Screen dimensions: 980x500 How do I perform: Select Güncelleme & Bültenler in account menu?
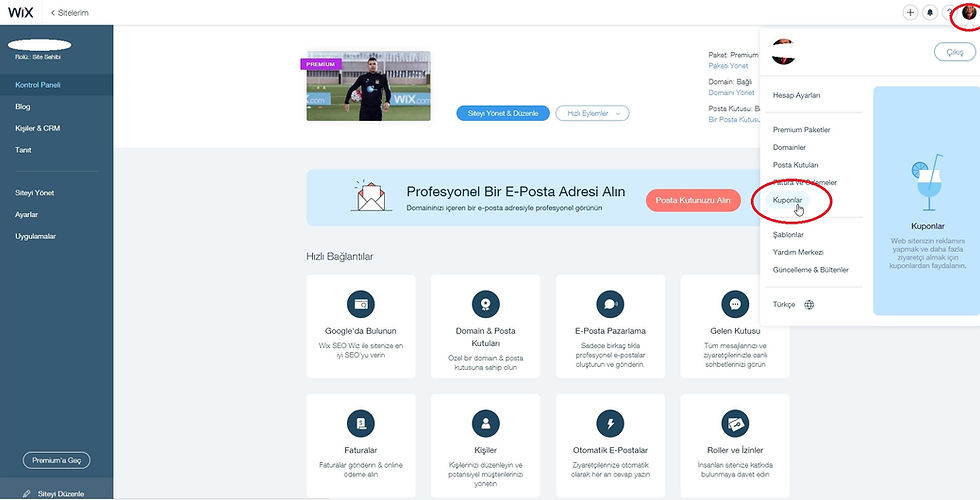pyautogui.click(x=811, y=269)
